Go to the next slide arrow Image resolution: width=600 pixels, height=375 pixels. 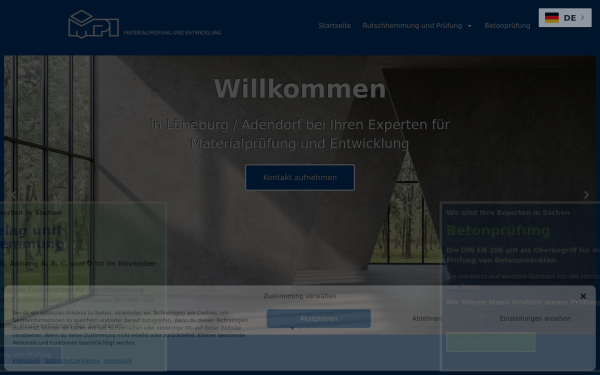click(586, 195)
